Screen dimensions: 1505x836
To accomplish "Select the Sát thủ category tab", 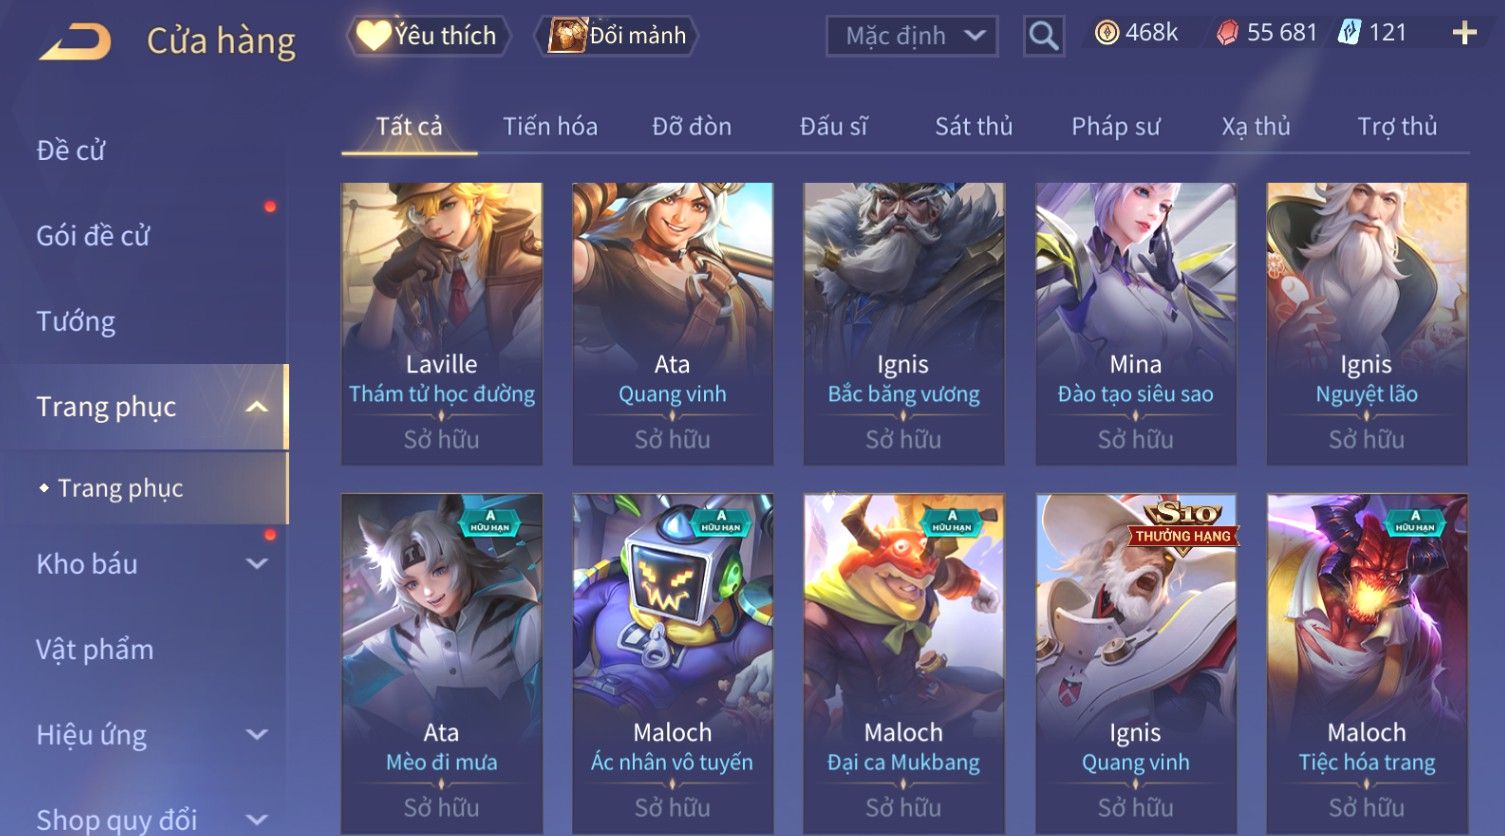I will (973, 127).
